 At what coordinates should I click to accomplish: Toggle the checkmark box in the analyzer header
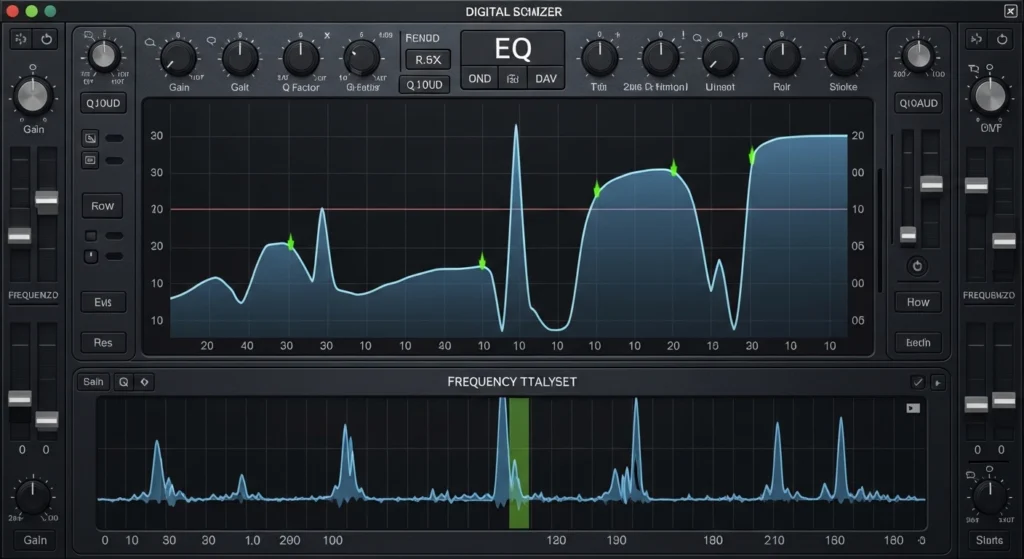(x=918, y=383)
